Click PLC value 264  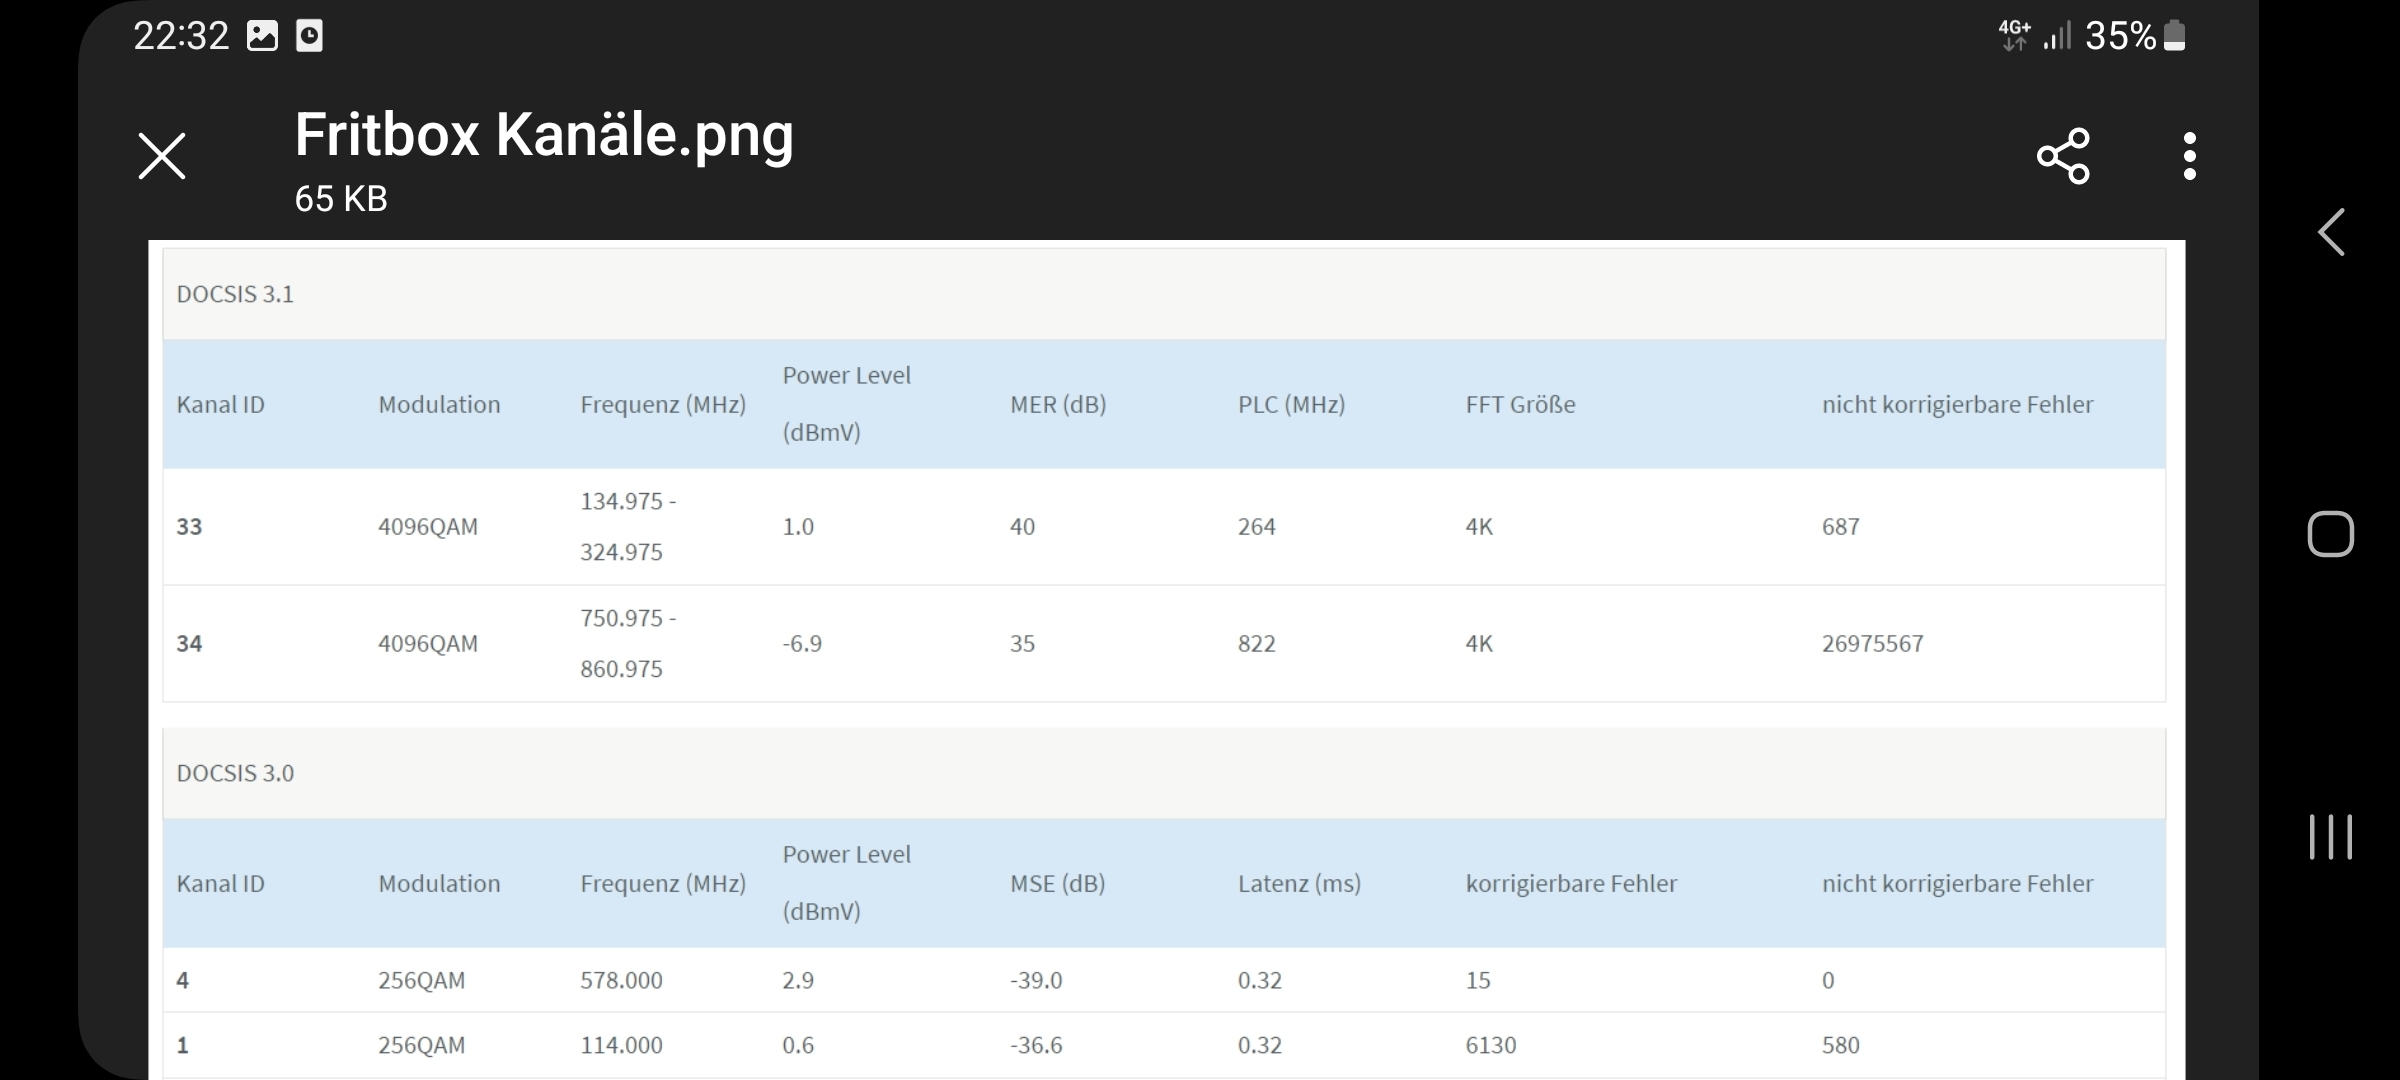(x=1257, y=527)
